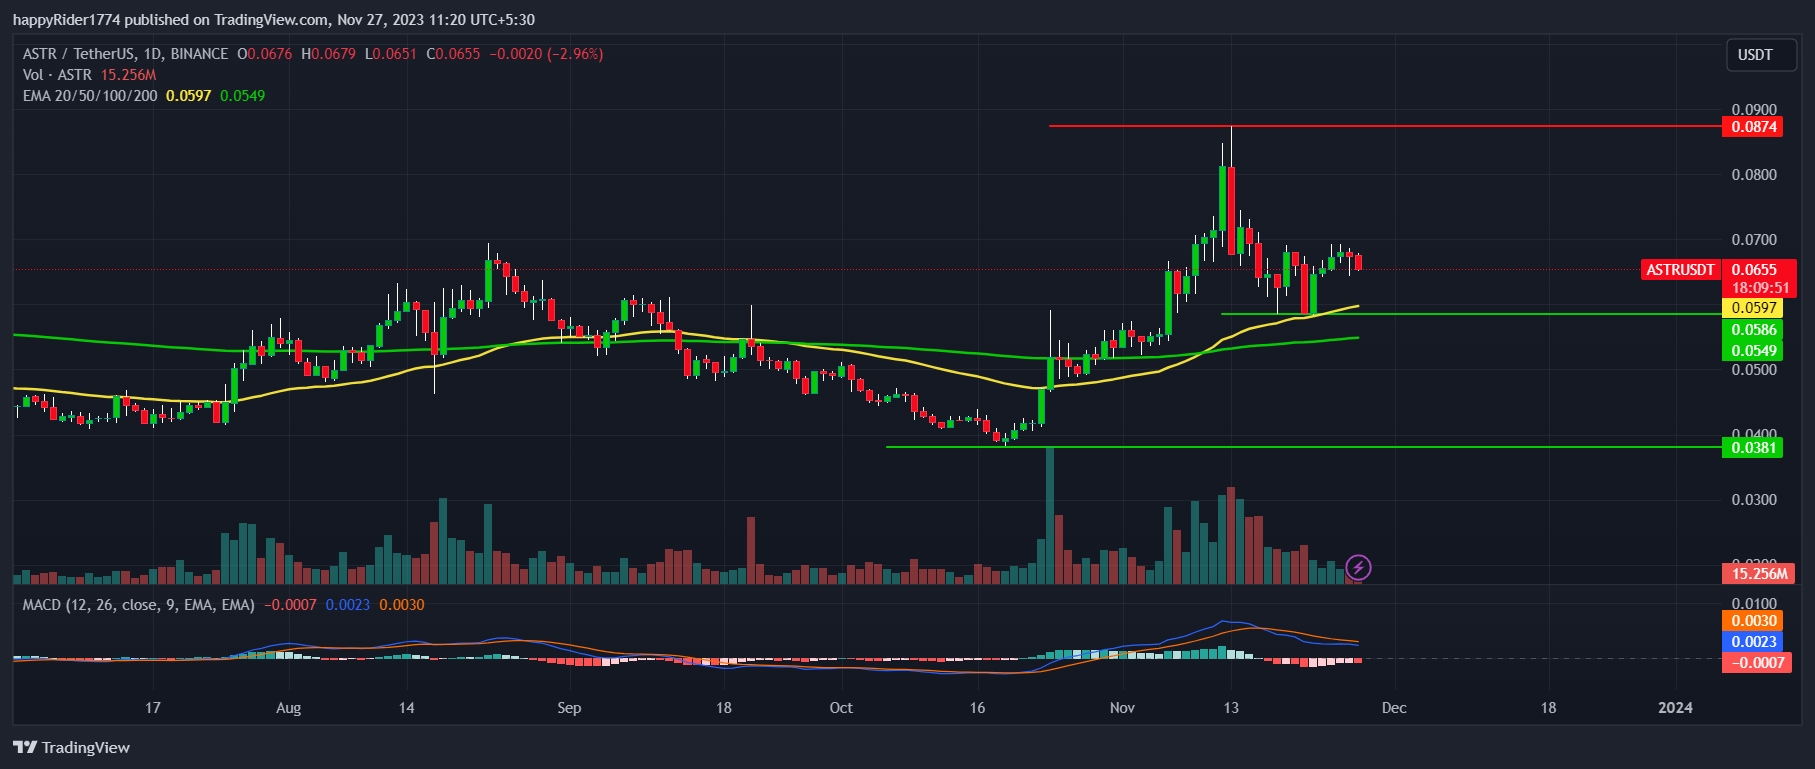Click the green 0.0549 EMA price label
This screenshot has width=1815, height=769.
click(x=1754, y=351)
